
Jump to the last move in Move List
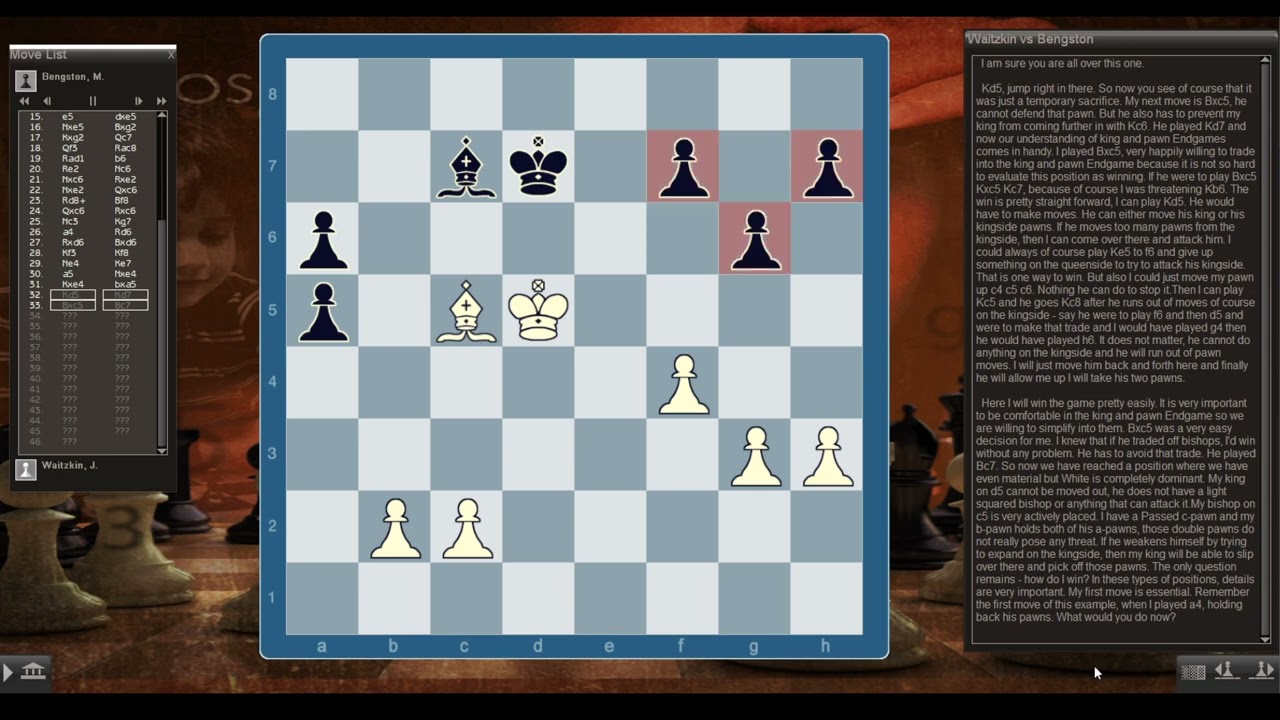[x=161, y=101]
